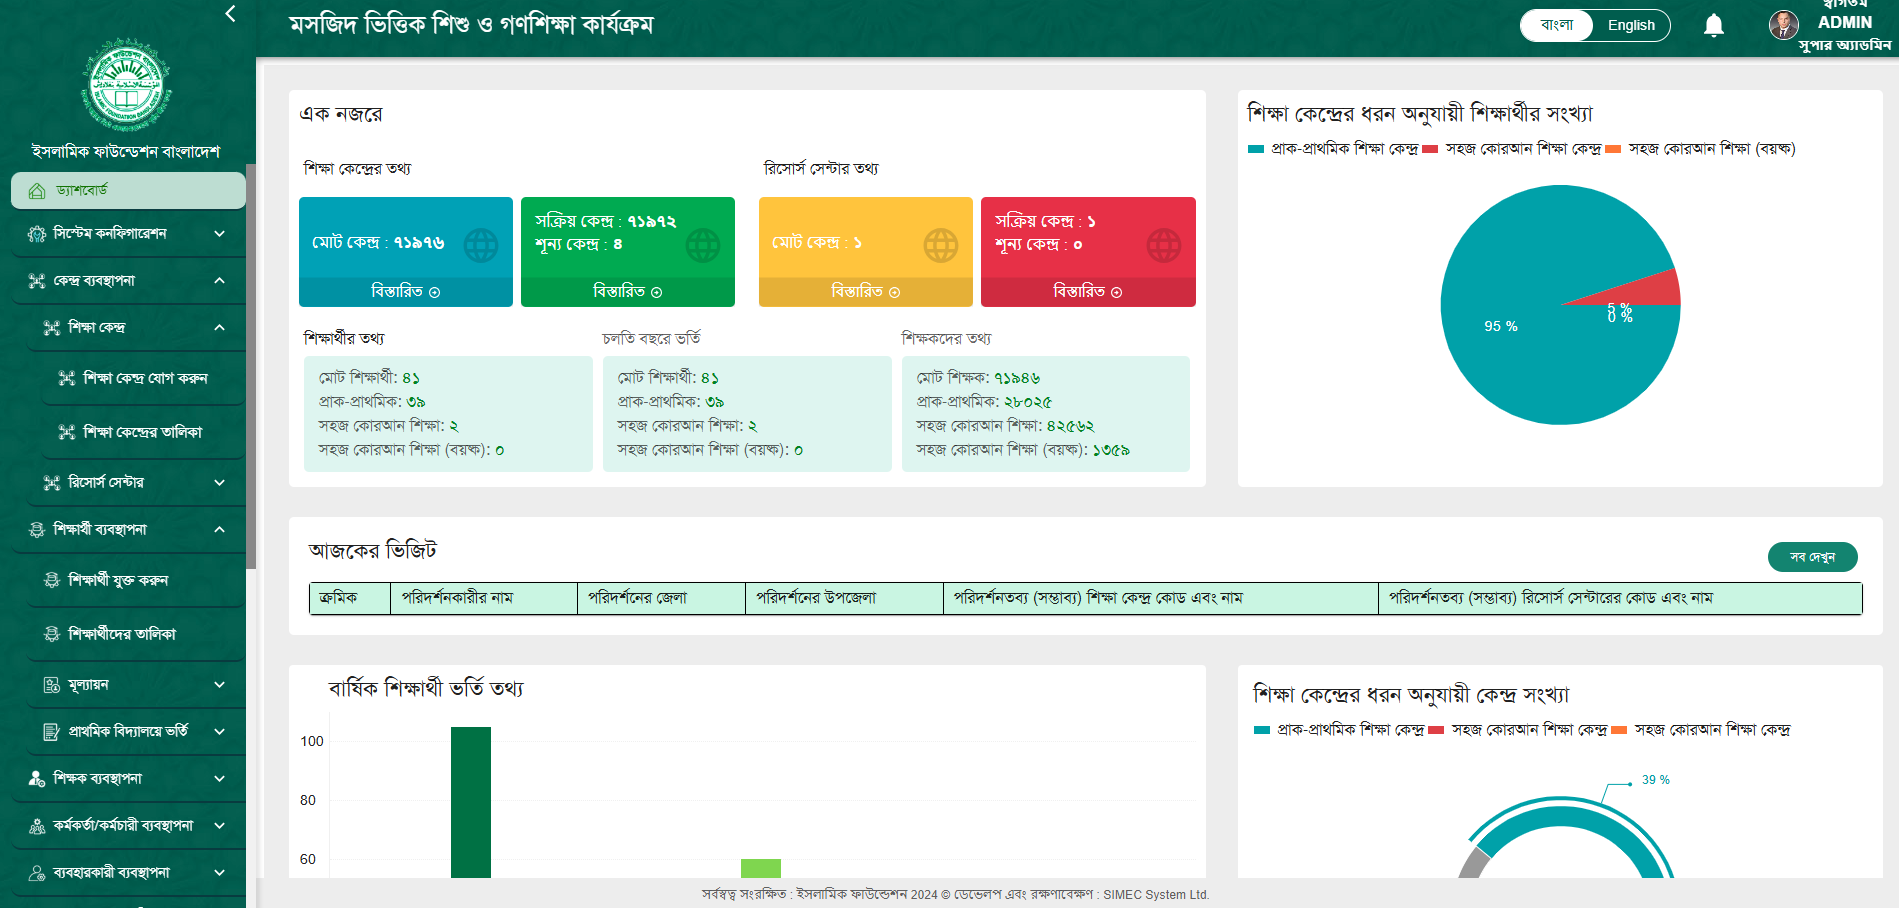
Task: Click মোট শিক্ষক: ৭১৯৪৬ text
Action: 978,378
